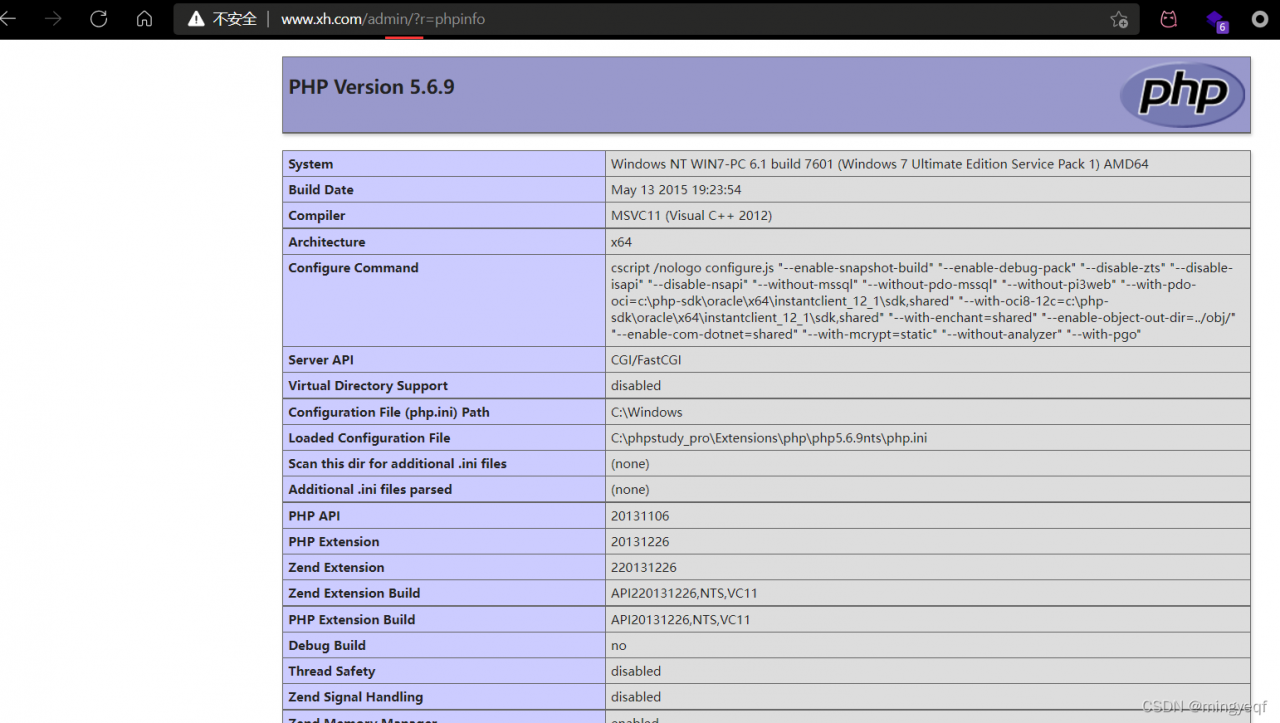Select '(none)' in the Scan this dir row
Viewport: 1280px width, 723px height.
tap(630, 464)
